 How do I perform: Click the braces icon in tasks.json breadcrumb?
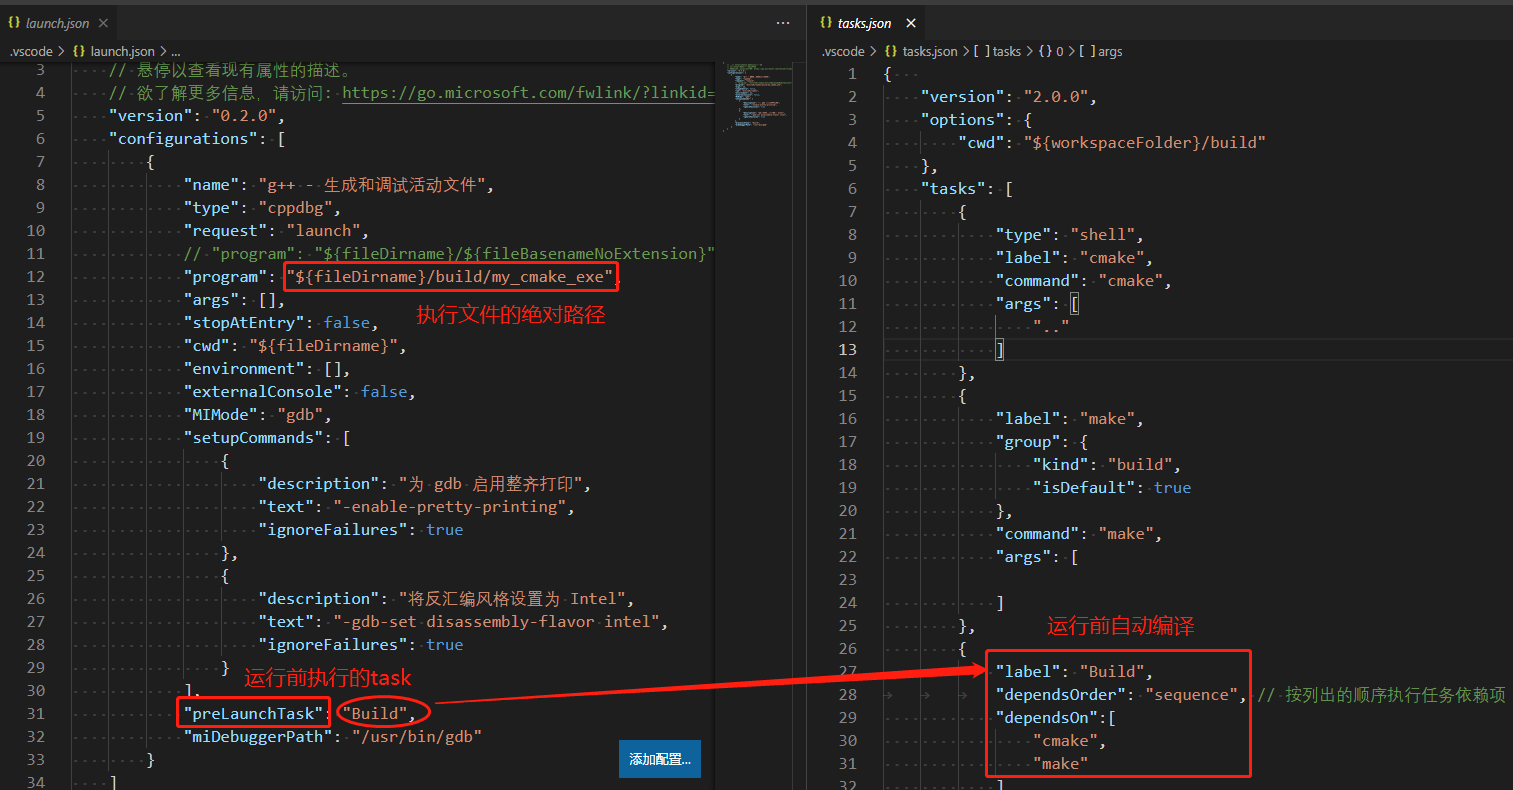(x=890, y=51)
